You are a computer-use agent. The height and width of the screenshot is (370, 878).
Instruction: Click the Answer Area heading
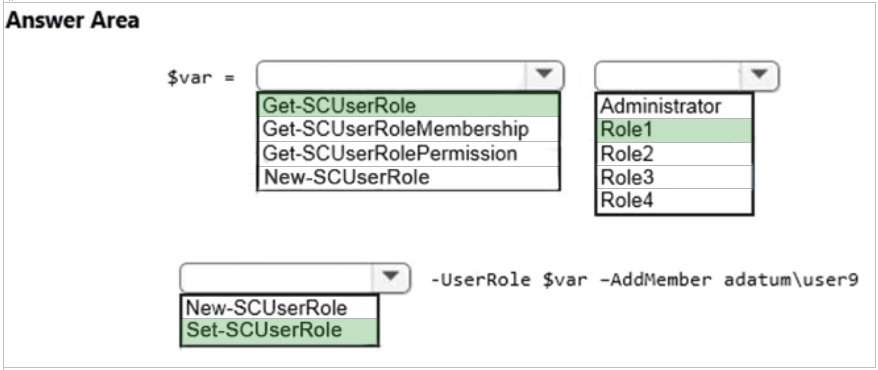coord(73,21)
